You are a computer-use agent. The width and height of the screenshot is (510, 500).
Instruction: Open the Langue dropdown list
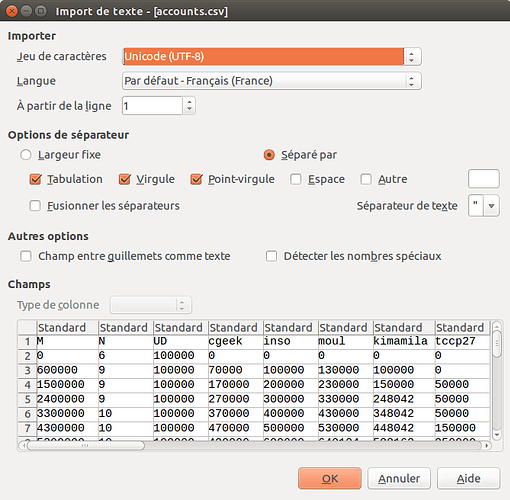pyautogui.click(x=272, y=81)
